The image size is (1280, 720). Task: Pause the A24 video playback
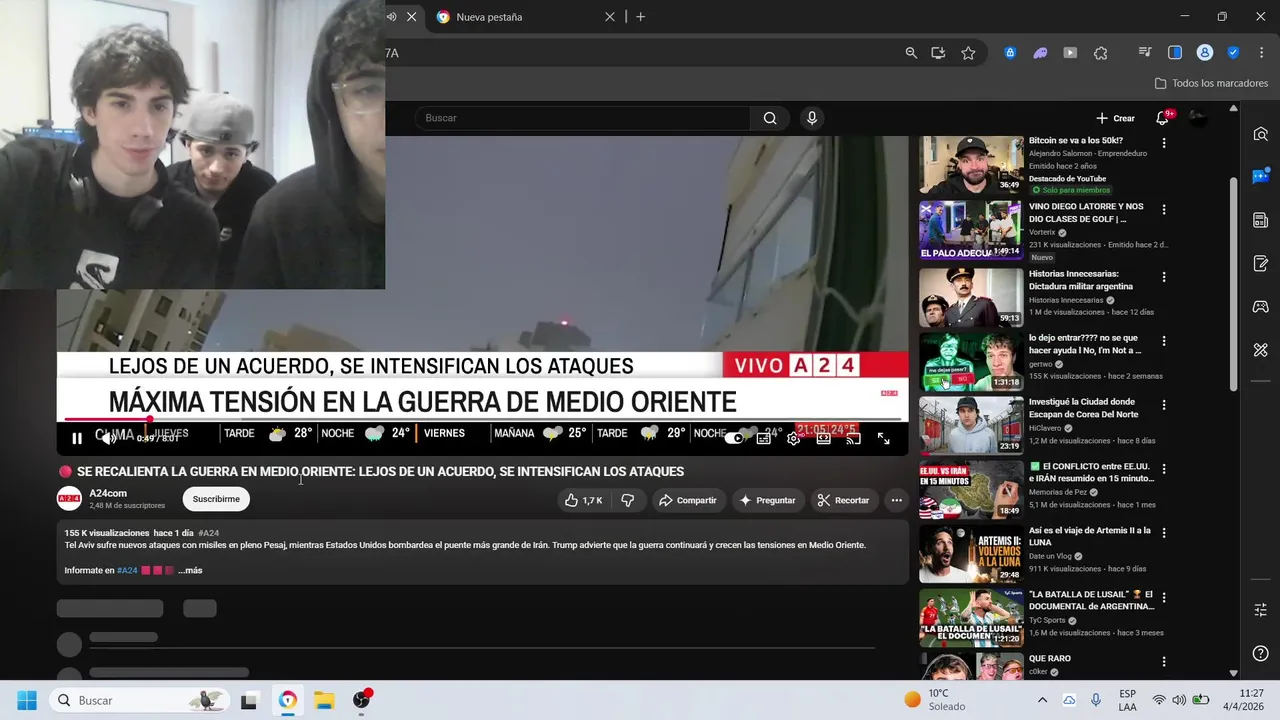[77, 438]
